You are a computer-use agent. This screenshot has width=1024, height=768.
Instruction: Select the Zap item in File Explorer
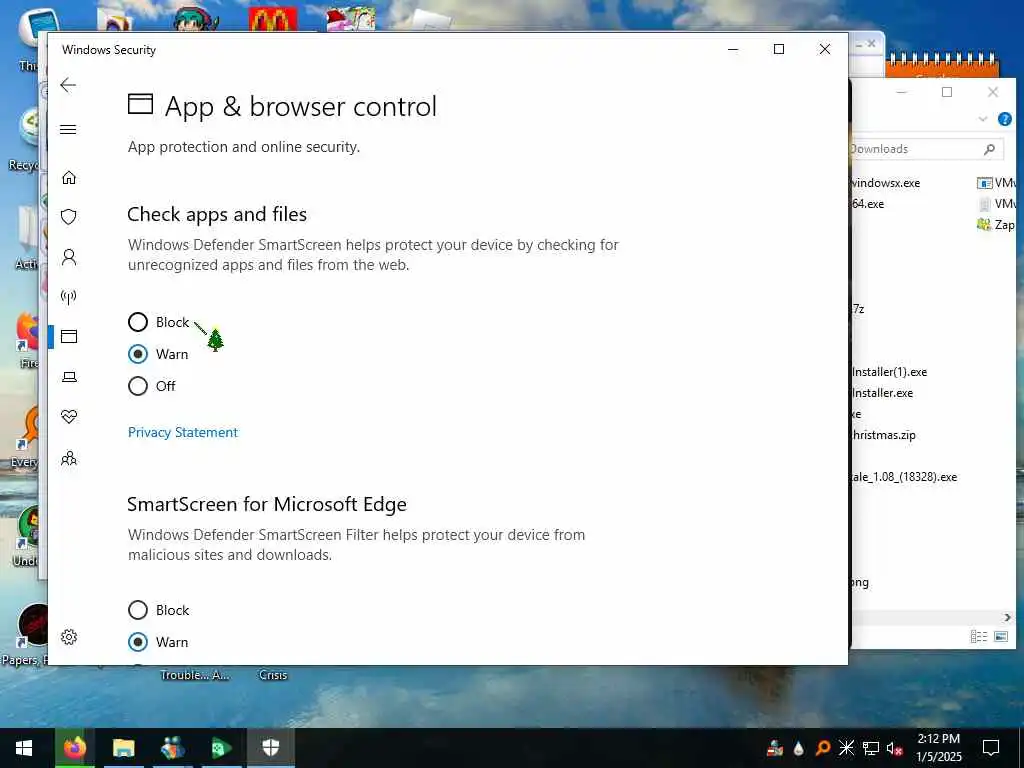tap(996, 225)
